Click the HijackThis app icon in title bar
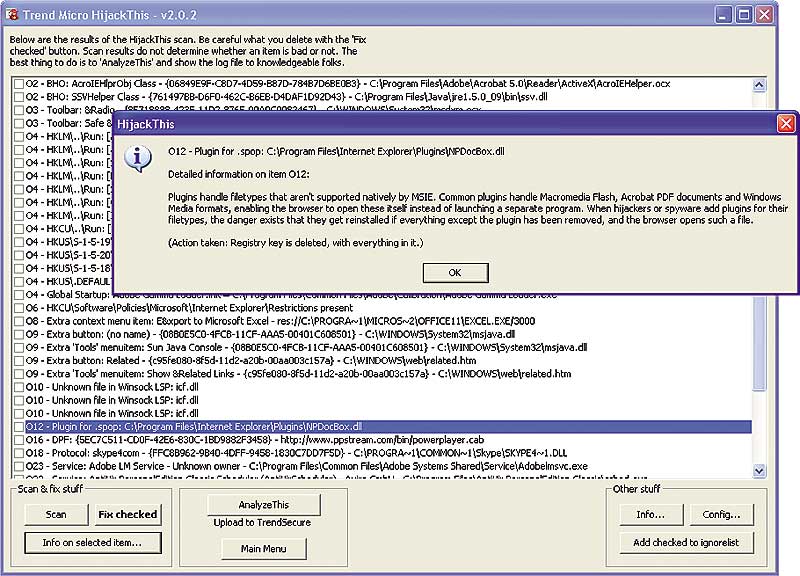800x576 pixels. pos(12,14)
